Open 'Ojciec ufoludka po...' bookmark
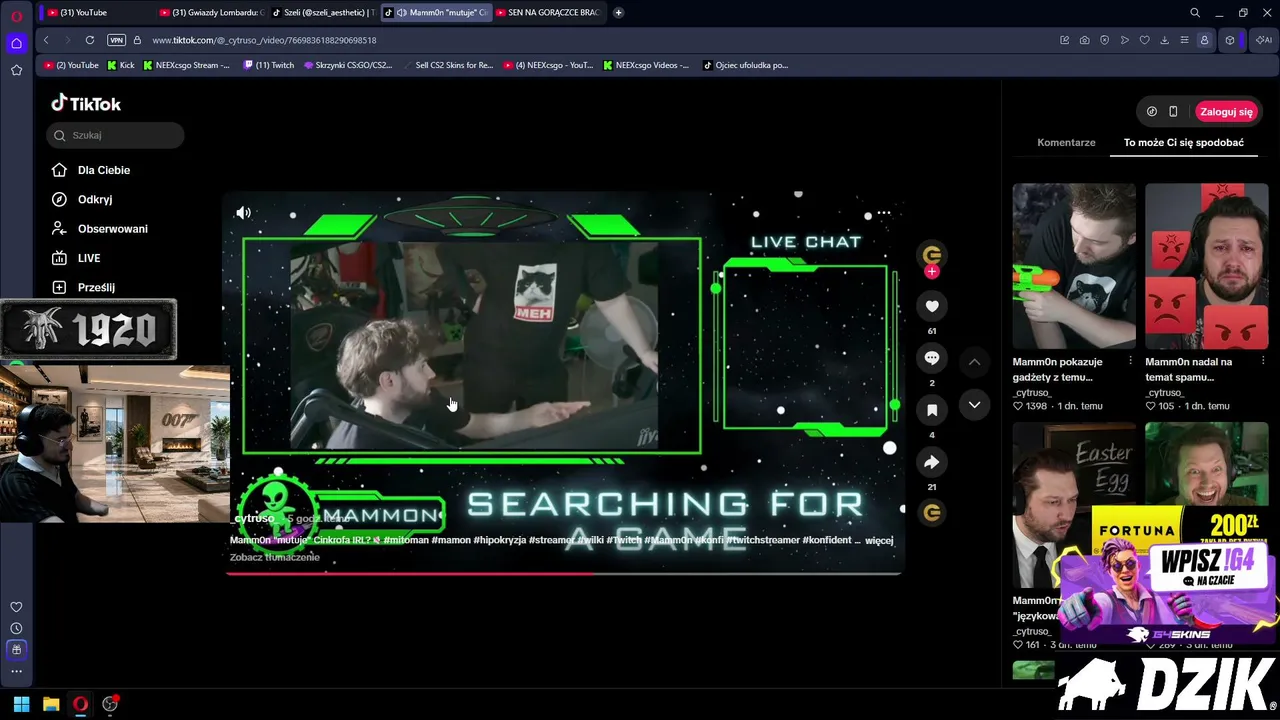Screen dimensions: 1280x720 coord(745,65)
